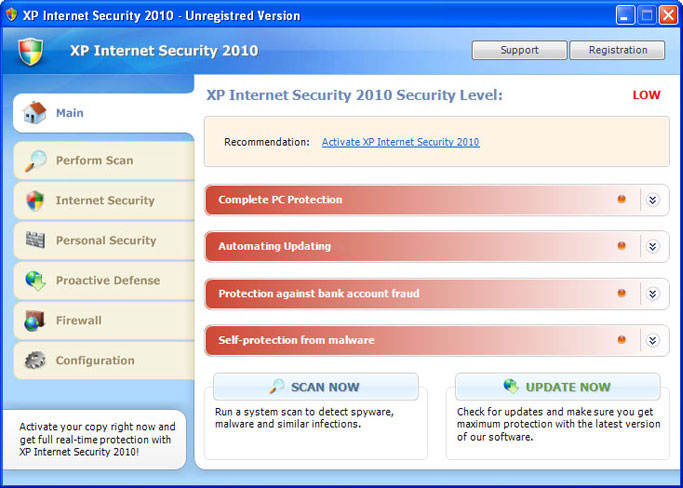Click the red LOW security level text
This screenshot has width=683, height=488.
click(x=646, y=95)
